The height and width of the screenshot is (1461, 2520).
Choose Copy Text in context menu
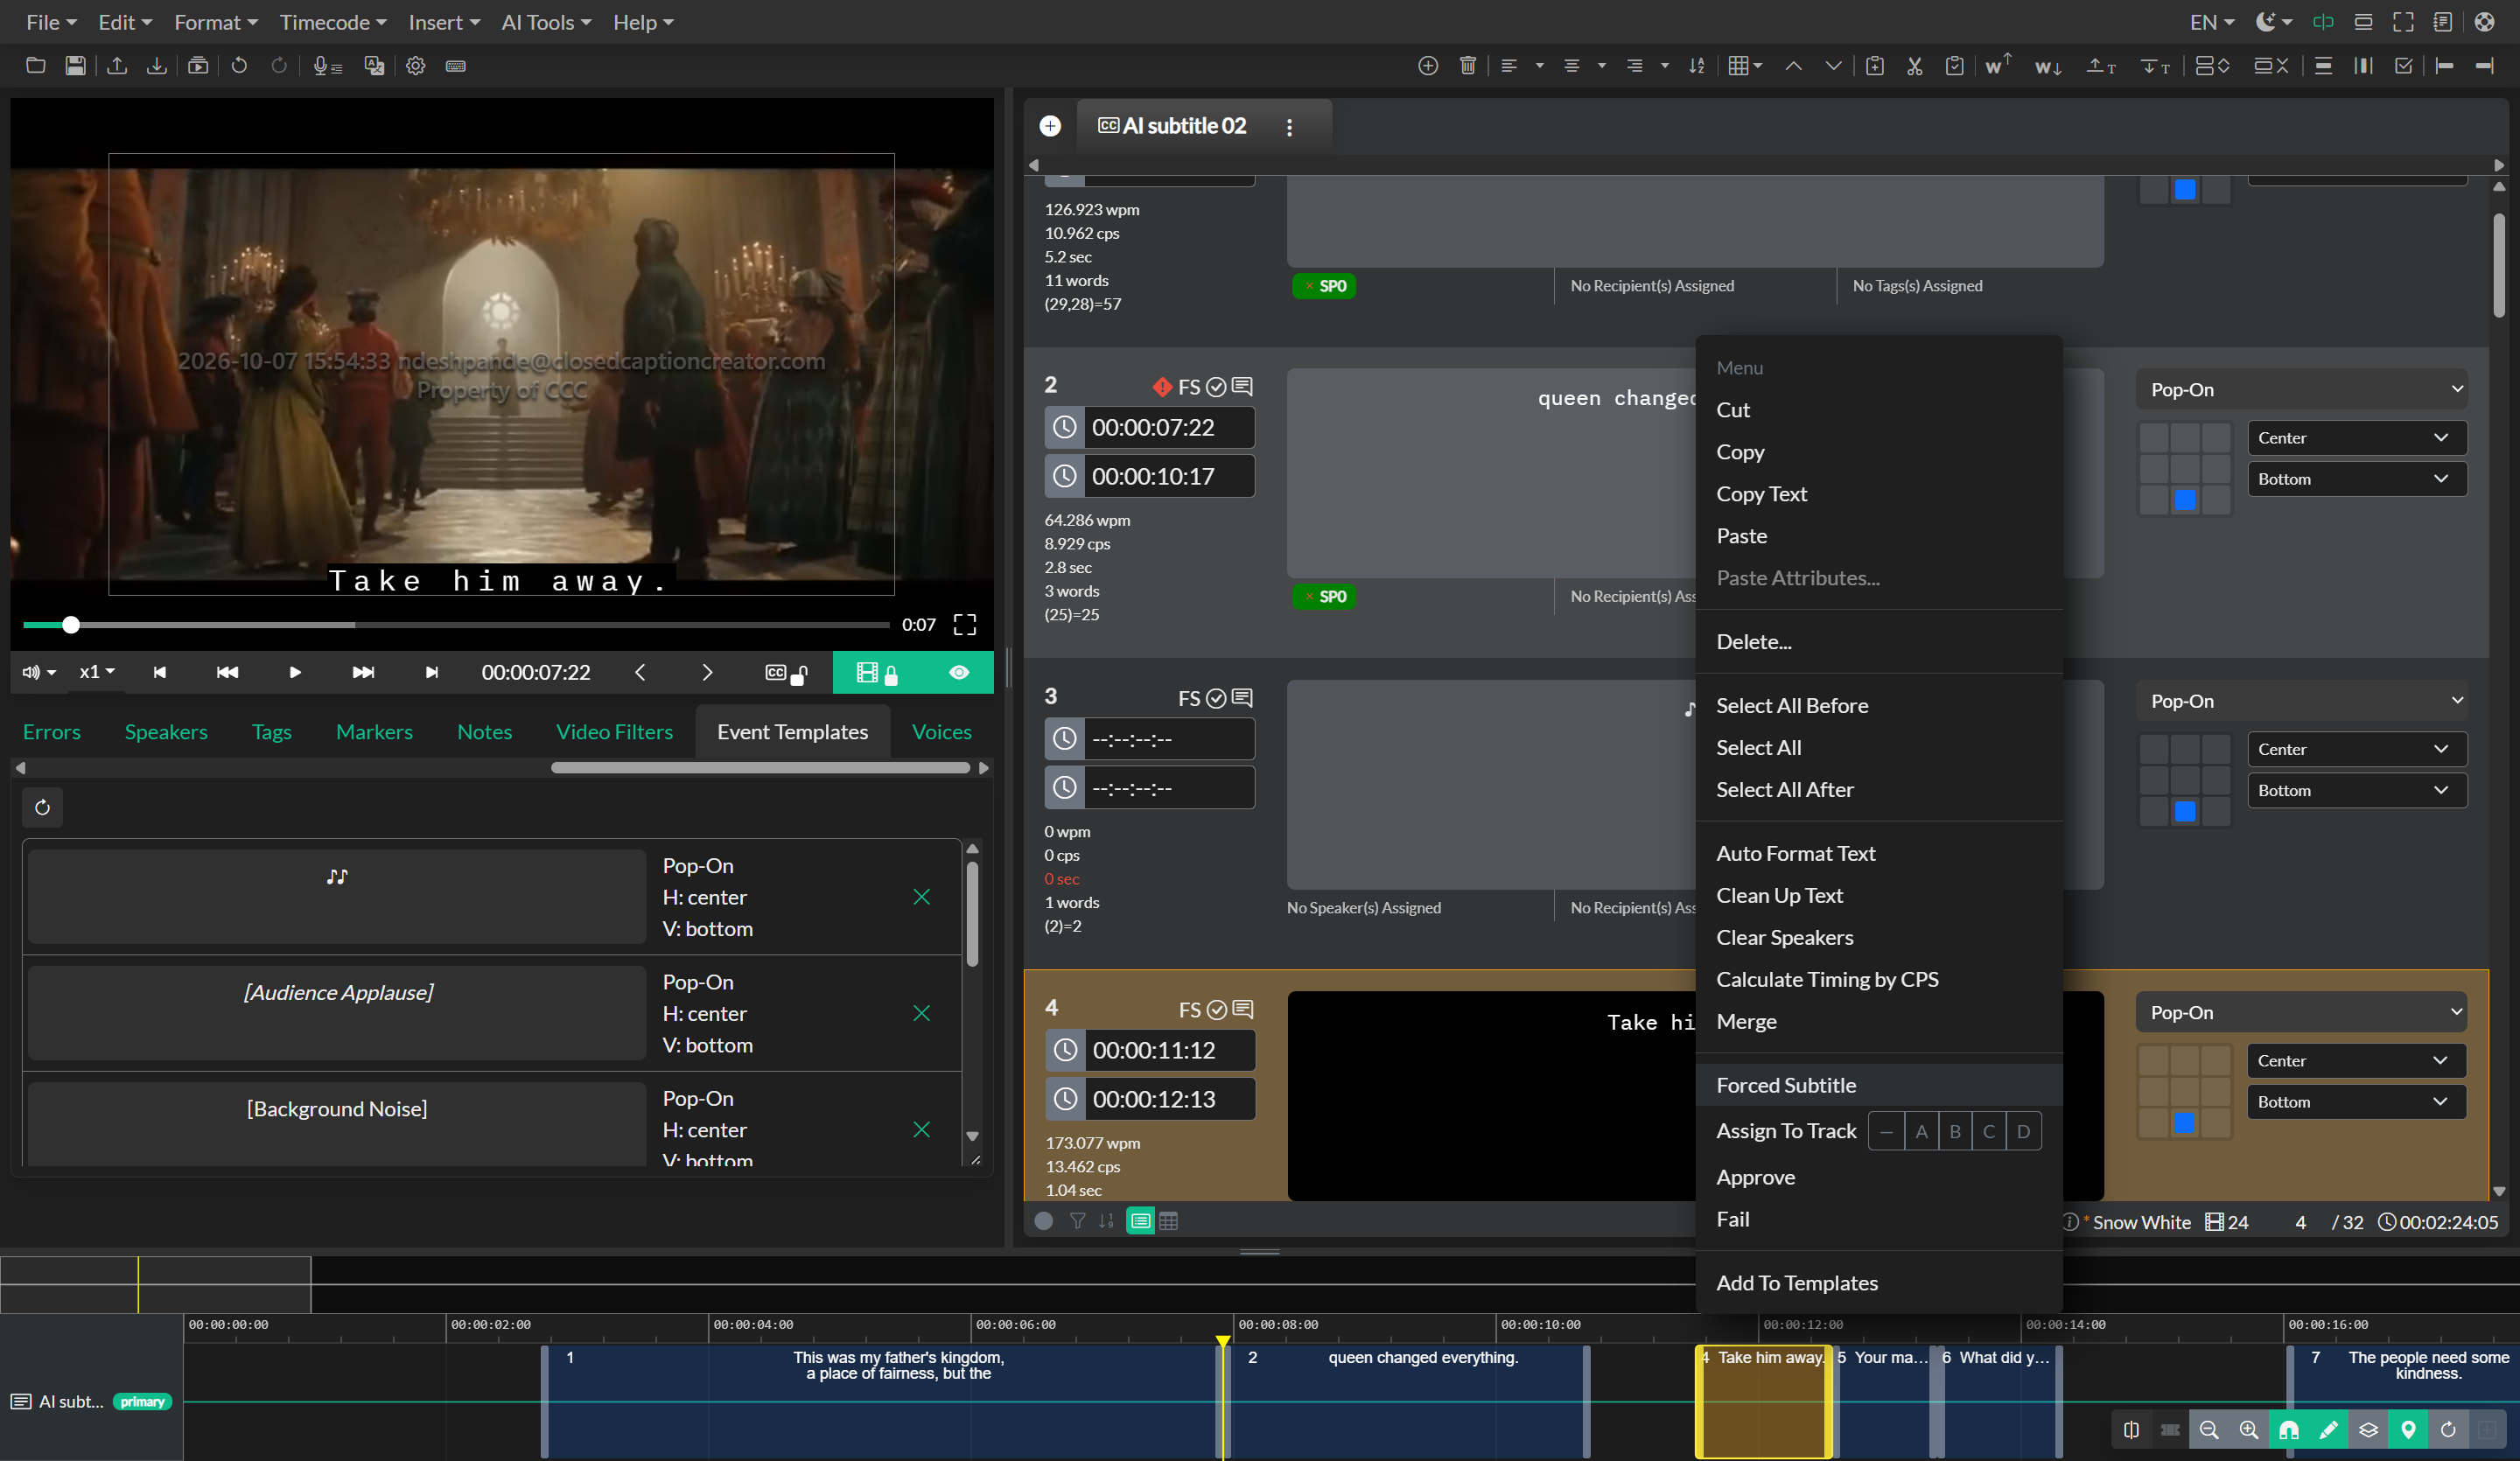1761,494
